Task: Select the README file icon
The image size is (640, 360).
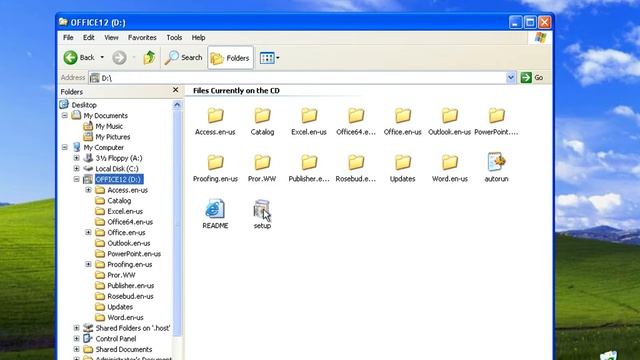Action: click(215, 209)
